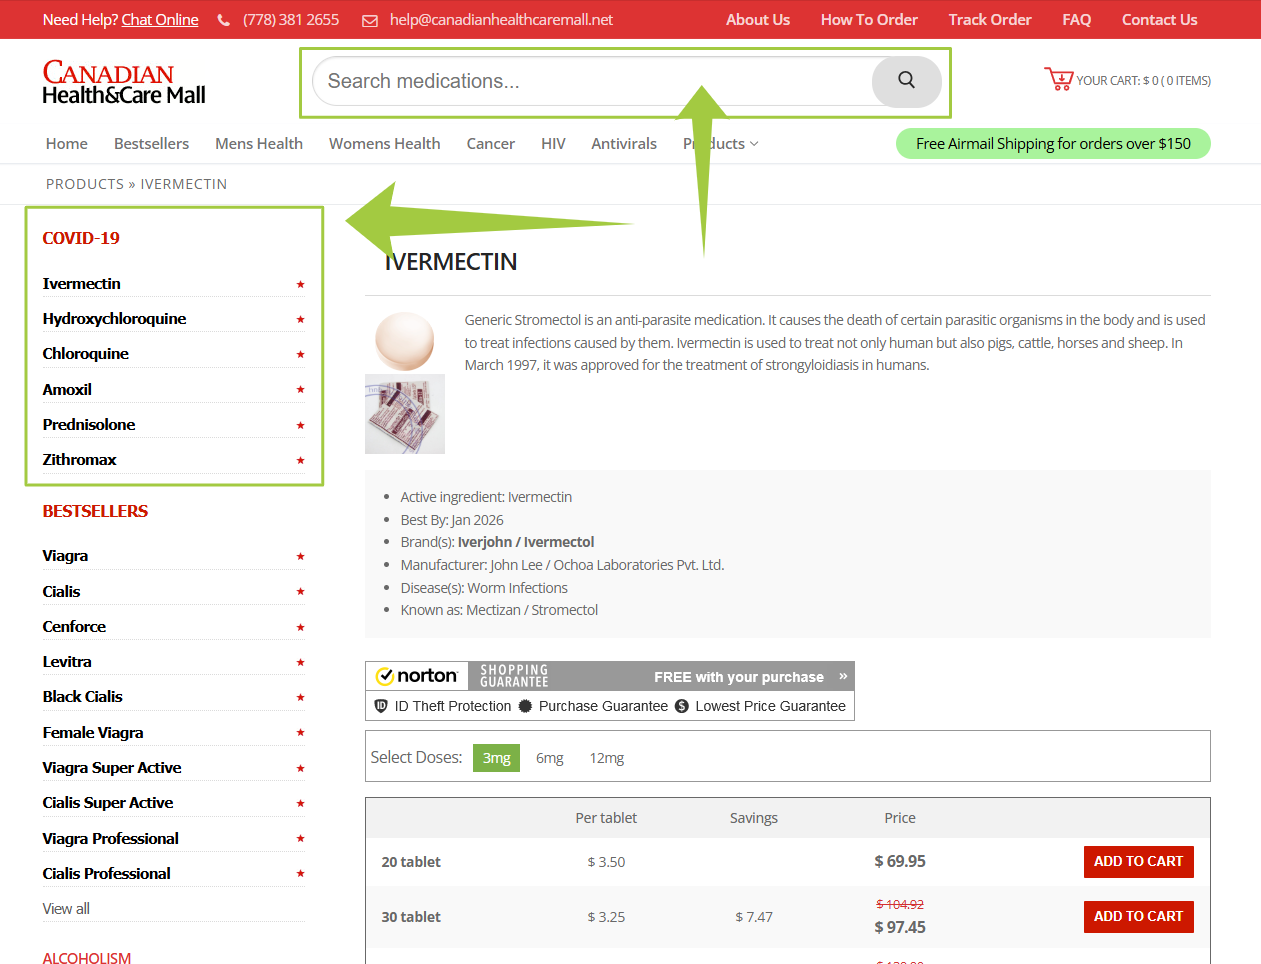
Task: Select the 6mg dose option
Action: click(x=550, y=758)
